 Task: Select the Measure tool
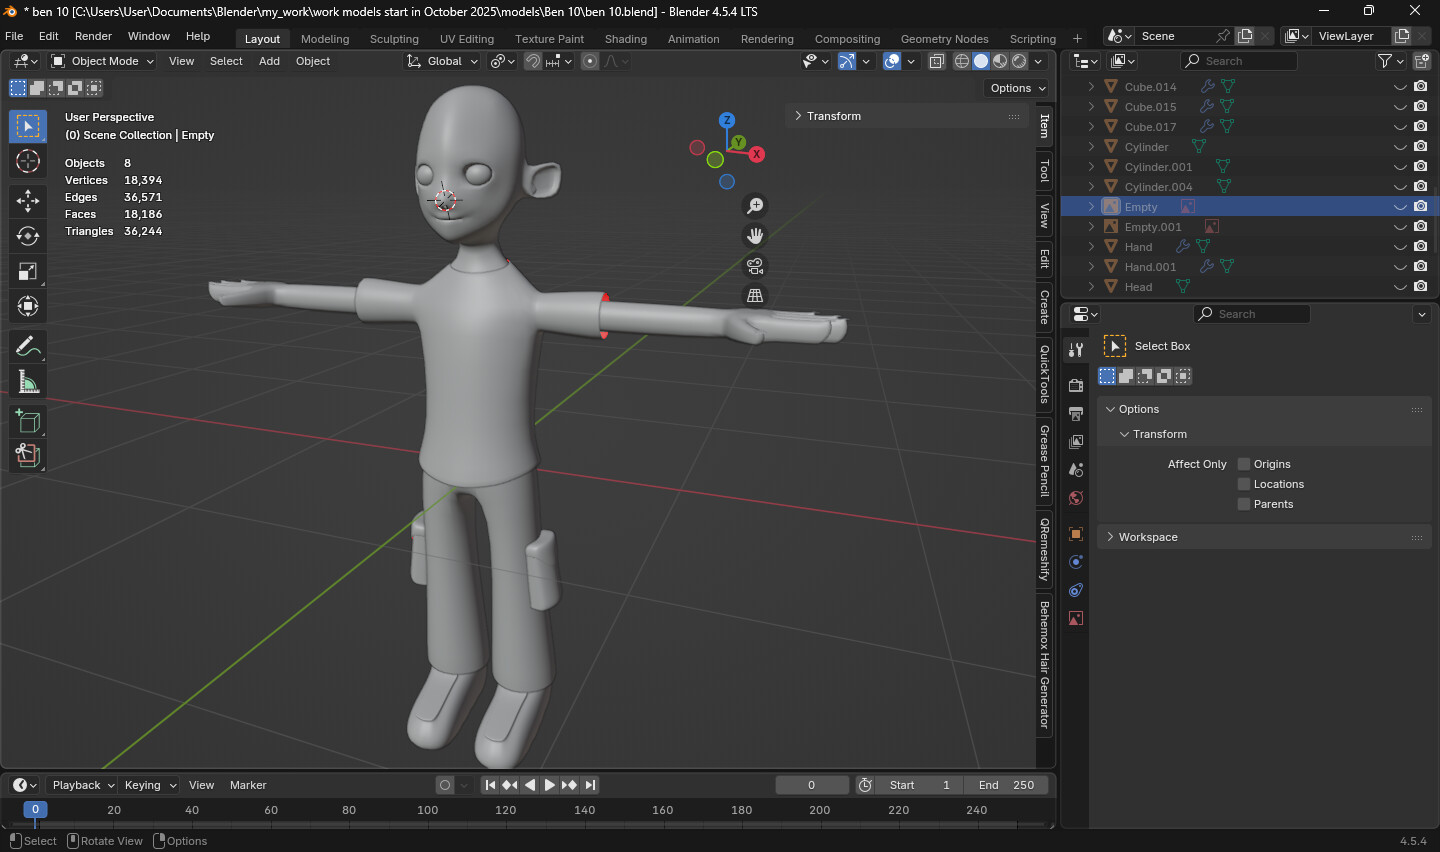(x=28, y=381)
